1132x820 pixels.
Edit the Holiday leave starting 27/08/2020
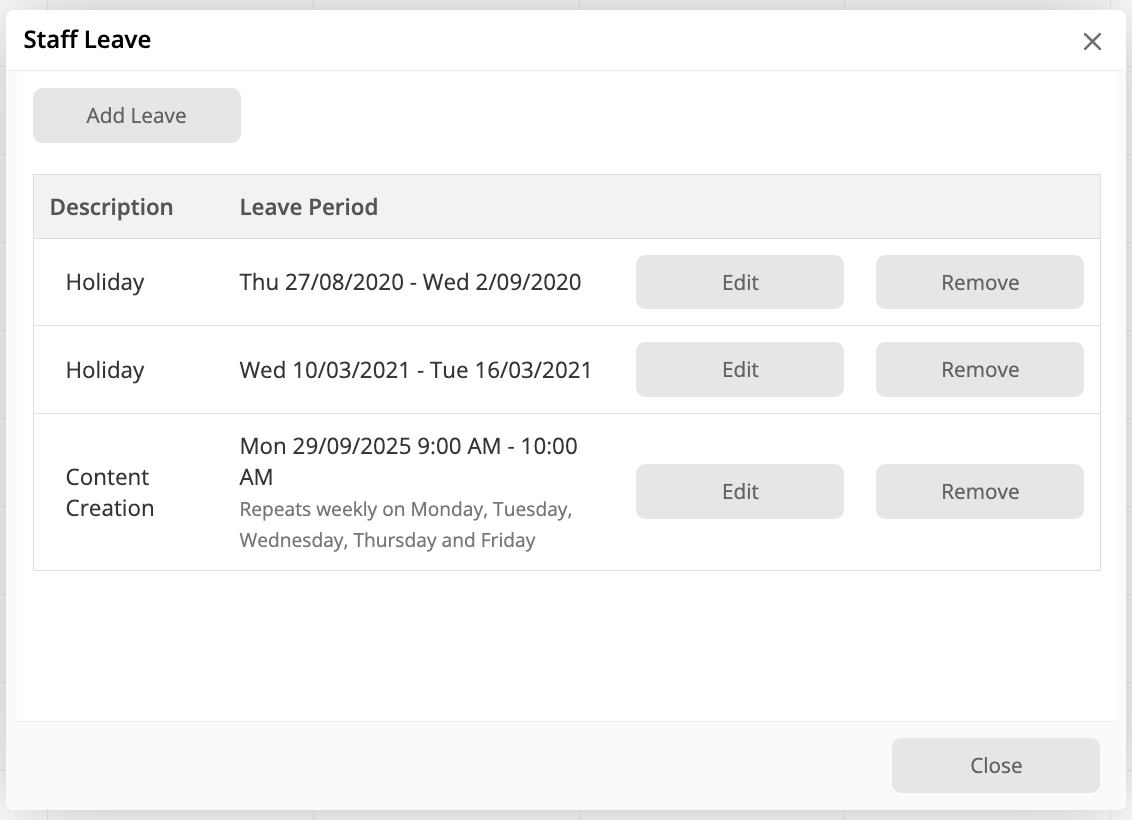coord(740,283)
